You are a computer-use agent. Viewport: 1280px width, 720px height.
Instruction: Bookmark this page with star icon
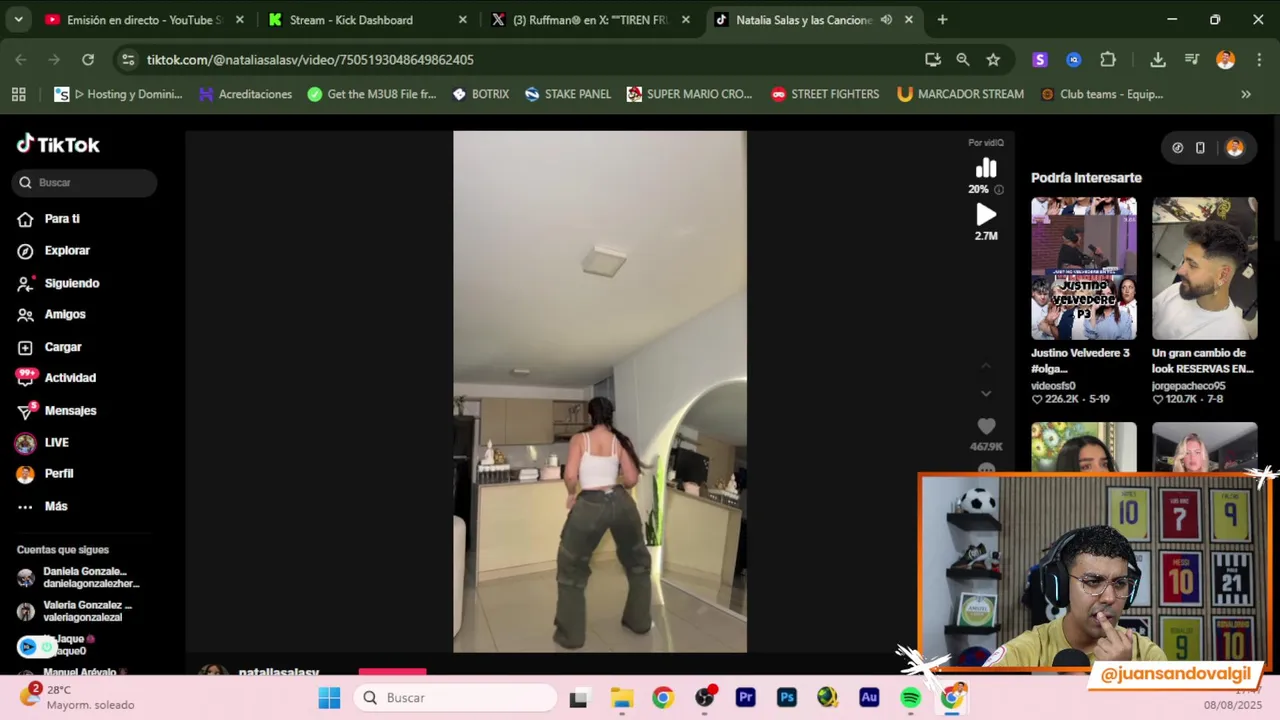(993, 60)
